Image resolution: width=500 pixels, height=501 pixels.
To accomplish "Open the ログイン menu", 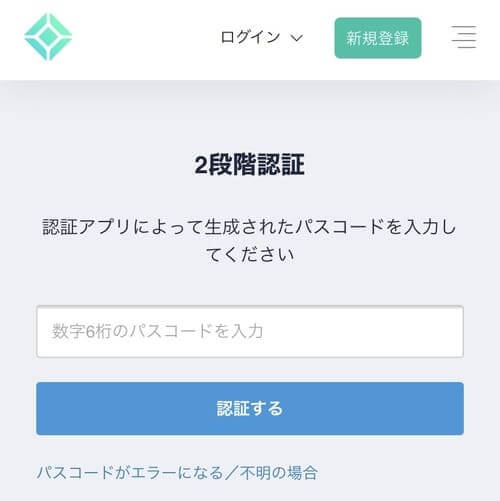I will [x=262, y=37].
